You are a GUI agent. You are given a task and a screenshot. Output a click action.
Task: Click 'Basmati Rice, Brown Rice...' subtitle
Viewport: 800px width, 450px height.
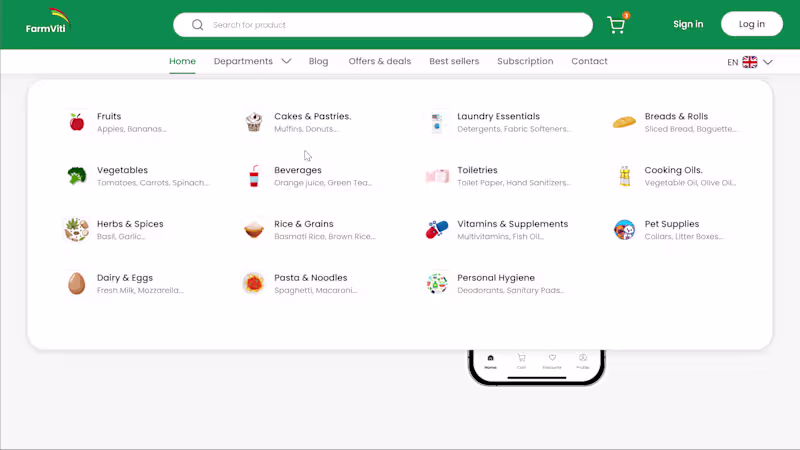pyautogui.click(x=324, y=237)
